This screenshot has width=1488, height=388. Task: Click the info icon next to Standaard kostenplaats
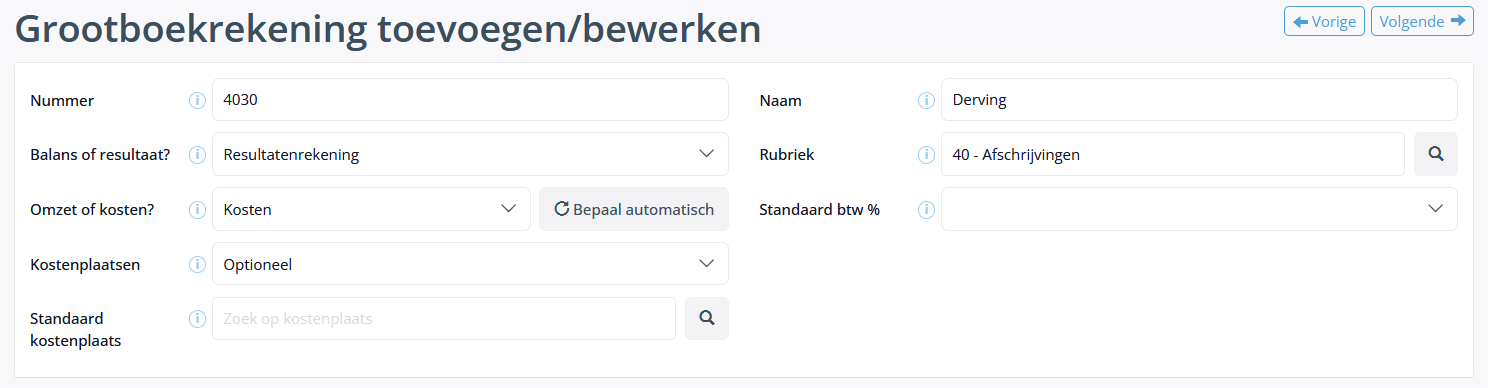coord(197,319)
